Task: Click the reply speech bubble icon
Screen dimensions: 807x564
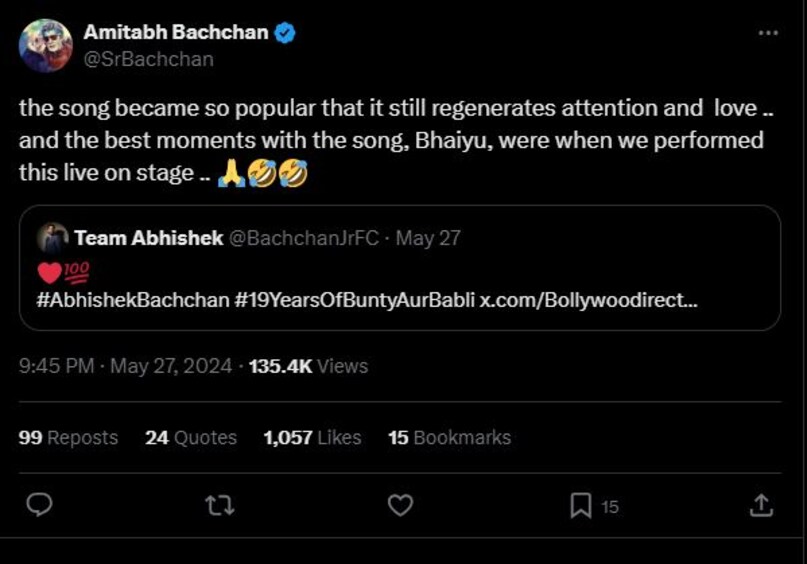Action: pyautogui.click(x=39, y=506)
